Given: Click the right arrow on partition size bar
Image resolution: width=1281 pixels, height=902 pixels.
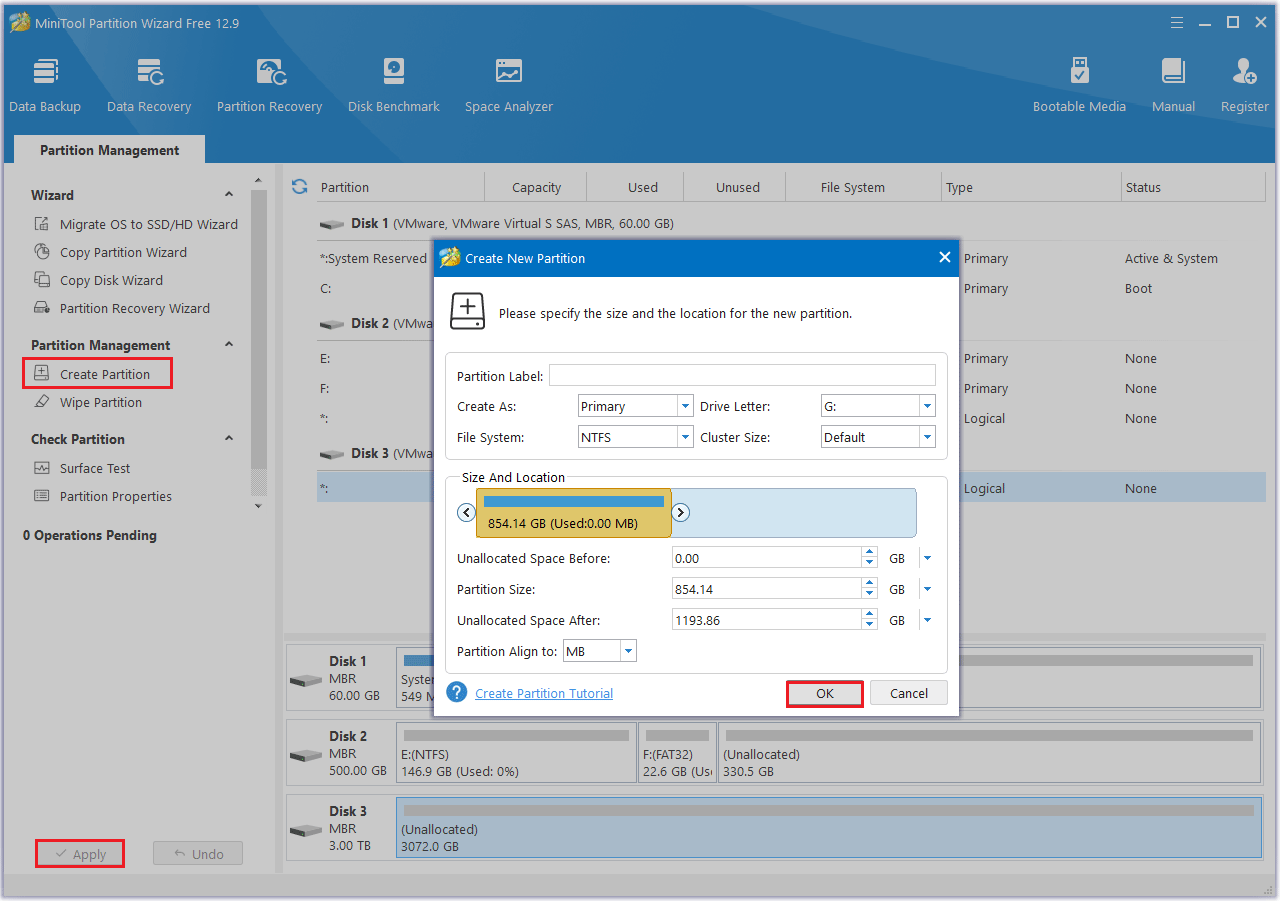Looking at the screenshot, I should (681, 513).
